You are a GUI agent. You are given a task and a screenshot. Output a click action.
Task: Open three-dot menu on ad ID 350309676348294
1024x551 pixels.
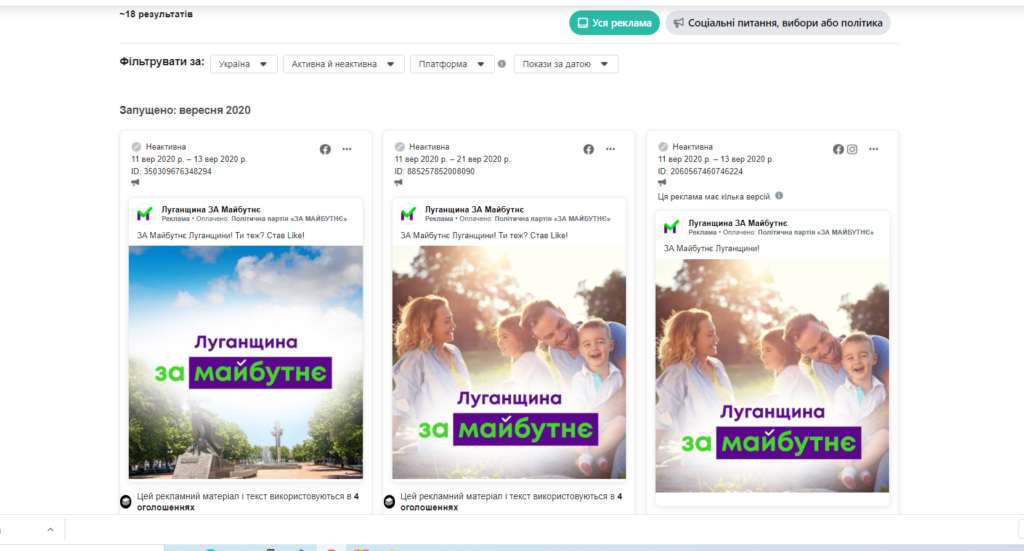(347, 150)
